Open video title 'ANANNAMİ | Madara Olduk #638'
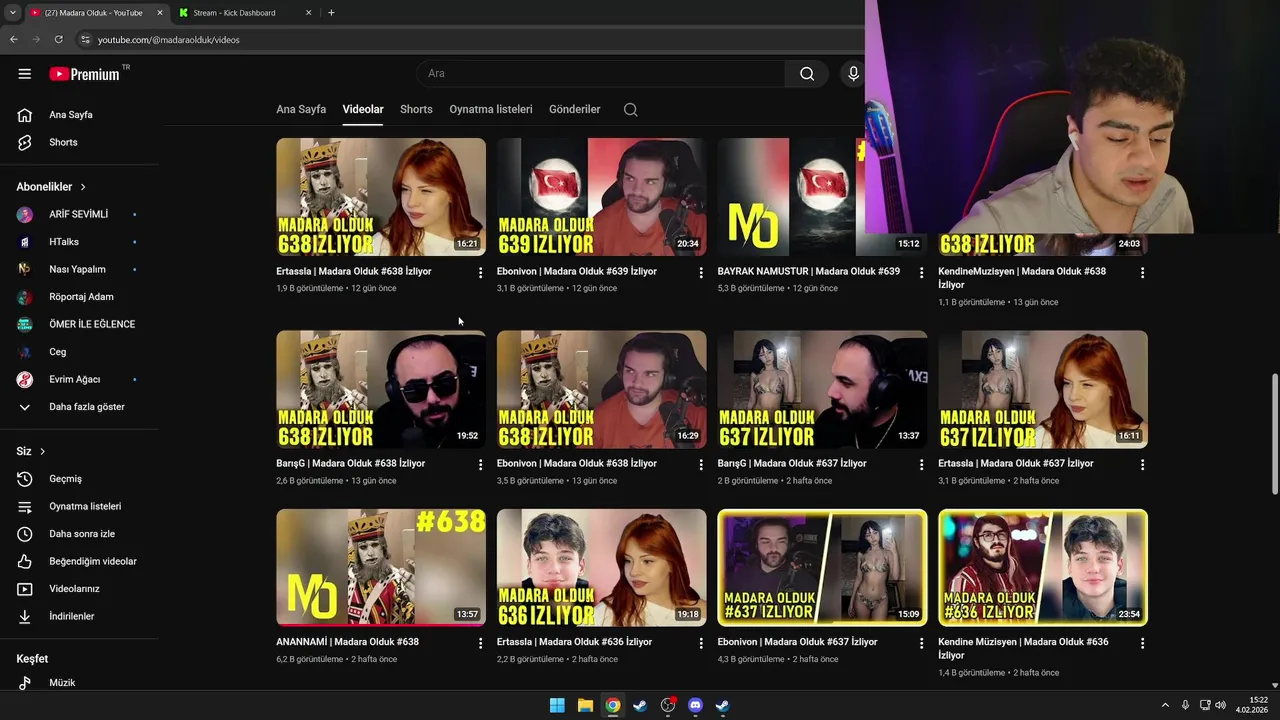 (x=347, y=642)
